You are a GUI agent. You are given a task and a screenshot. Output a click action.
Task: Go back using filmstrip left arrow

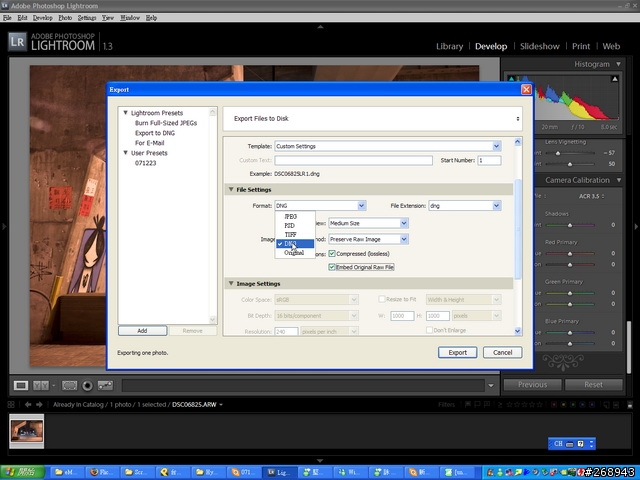coord(28,404)
